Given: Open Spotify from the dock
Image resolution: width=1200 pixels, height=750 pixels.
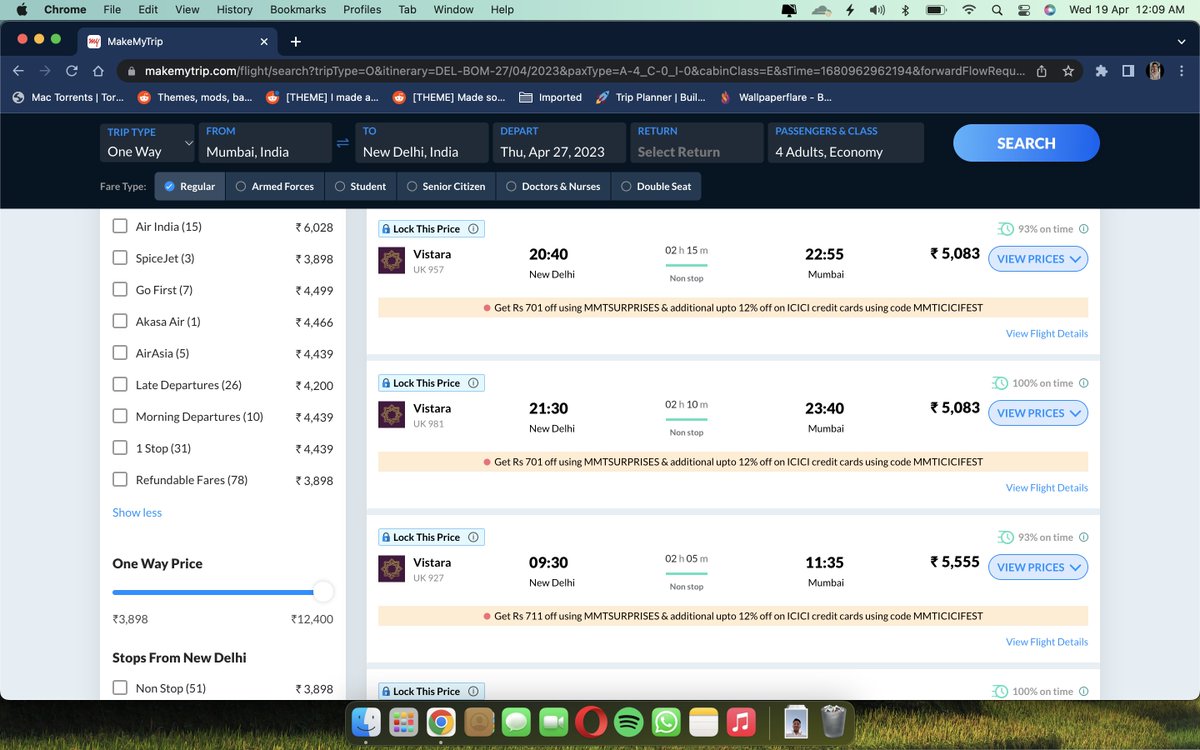Looking at the screenshot, I should [628, 721].
